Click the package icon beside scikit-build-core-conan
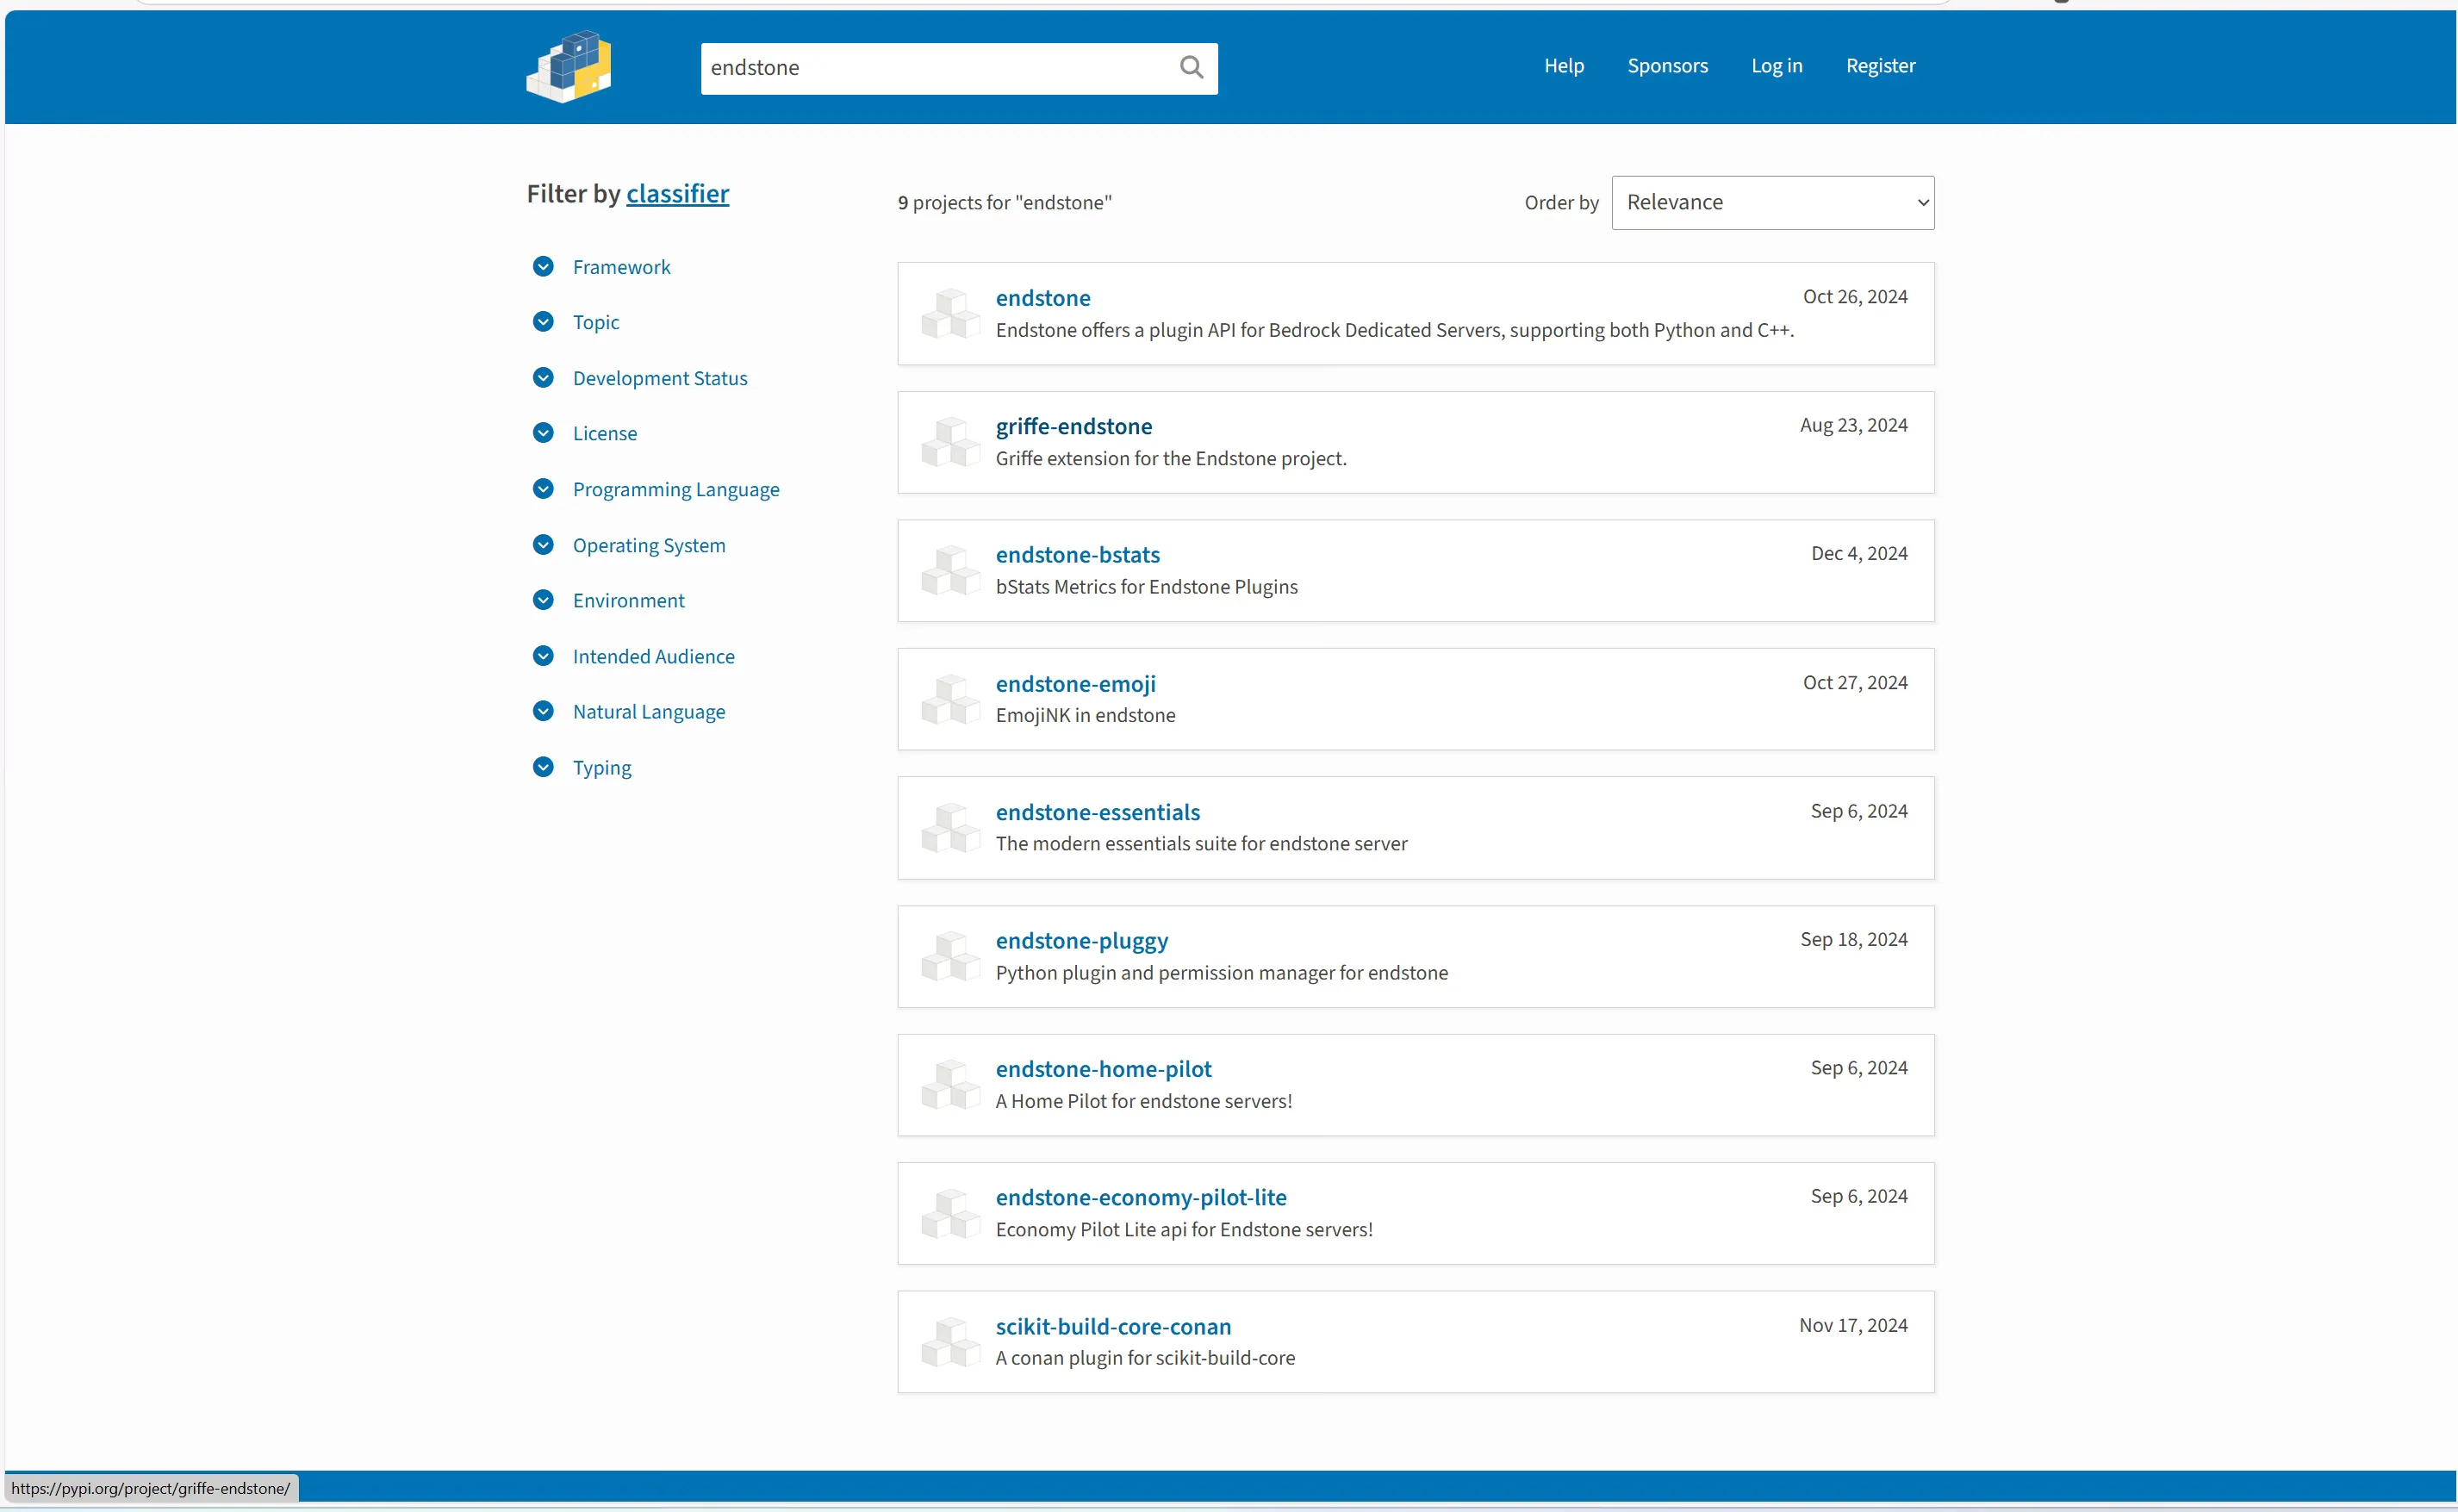Viewport: 2458px width, 1512px height. pyautogui.click(x=950, y=1342)
